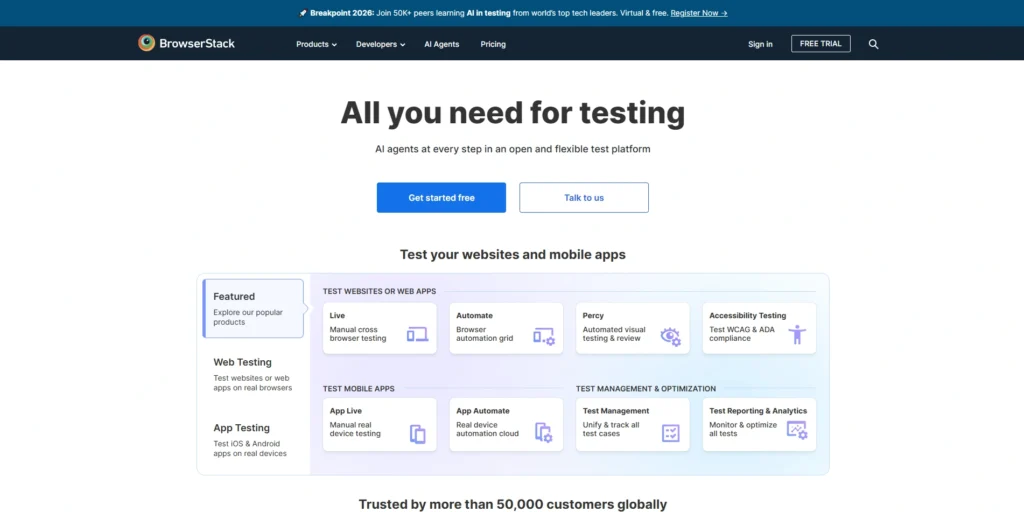This screenshot has height=512, width=1024.
Task: Click 'Browser automation grid' text
Action: coord(485,334)
